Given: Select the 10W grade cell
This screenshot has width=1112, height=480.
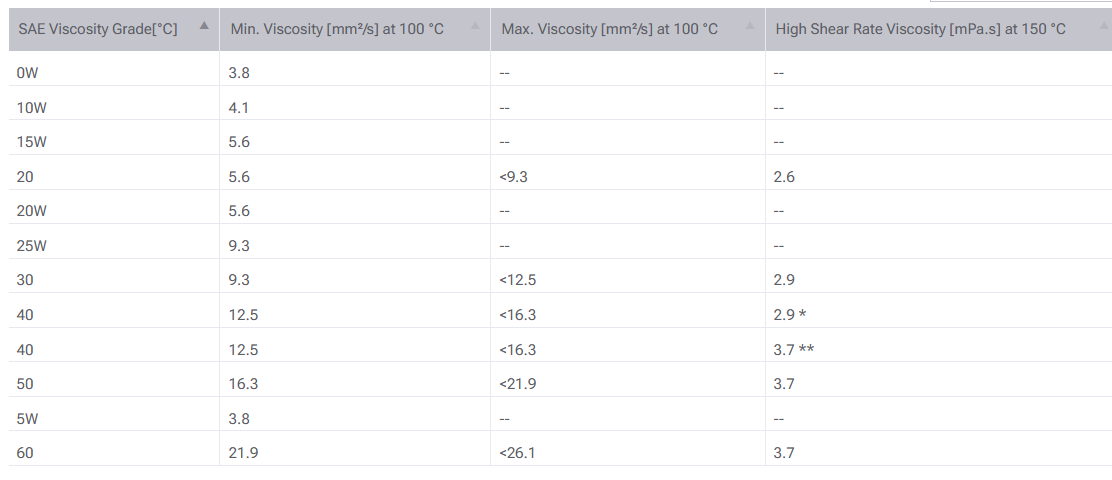Looking at the screenshot, I should click(x=32, y=107).
